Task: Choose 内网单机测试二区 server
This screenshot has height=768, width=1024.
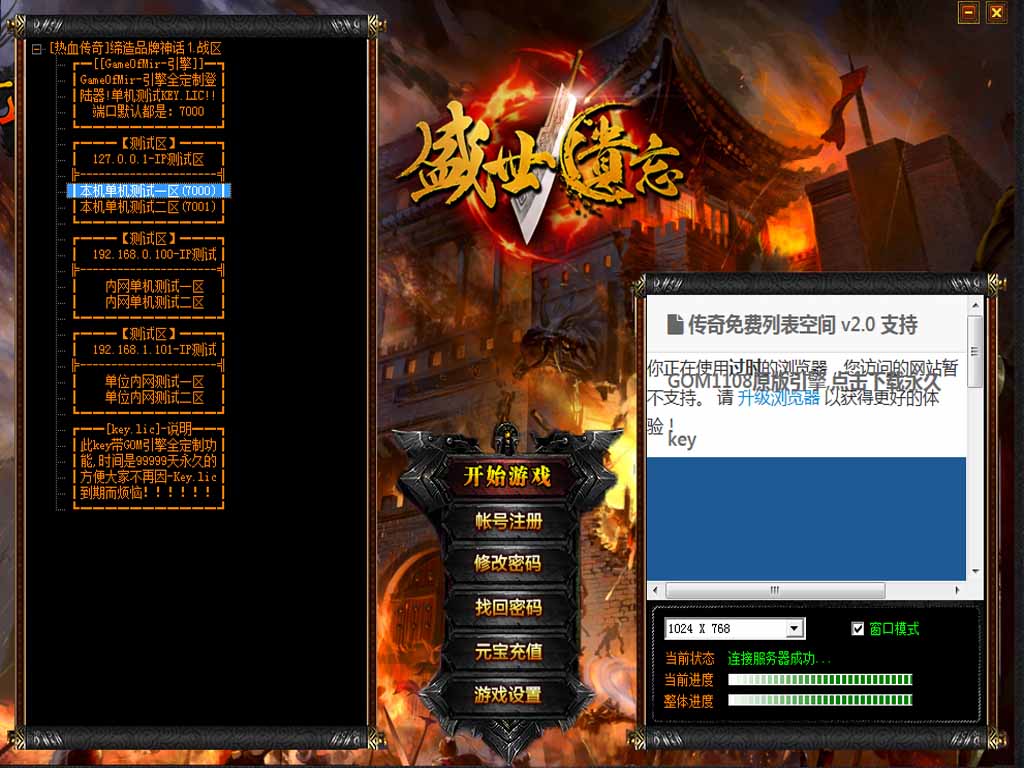Action: tap(155, 302)
